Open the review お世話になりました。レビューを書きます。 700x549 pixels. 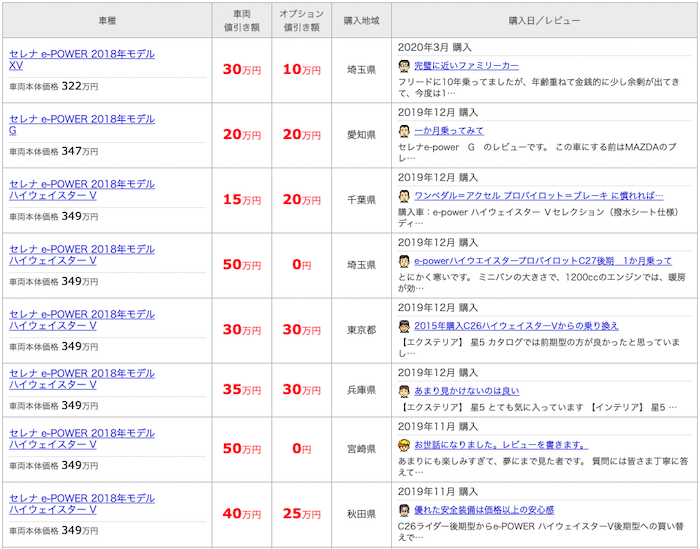tap(501, 445)
